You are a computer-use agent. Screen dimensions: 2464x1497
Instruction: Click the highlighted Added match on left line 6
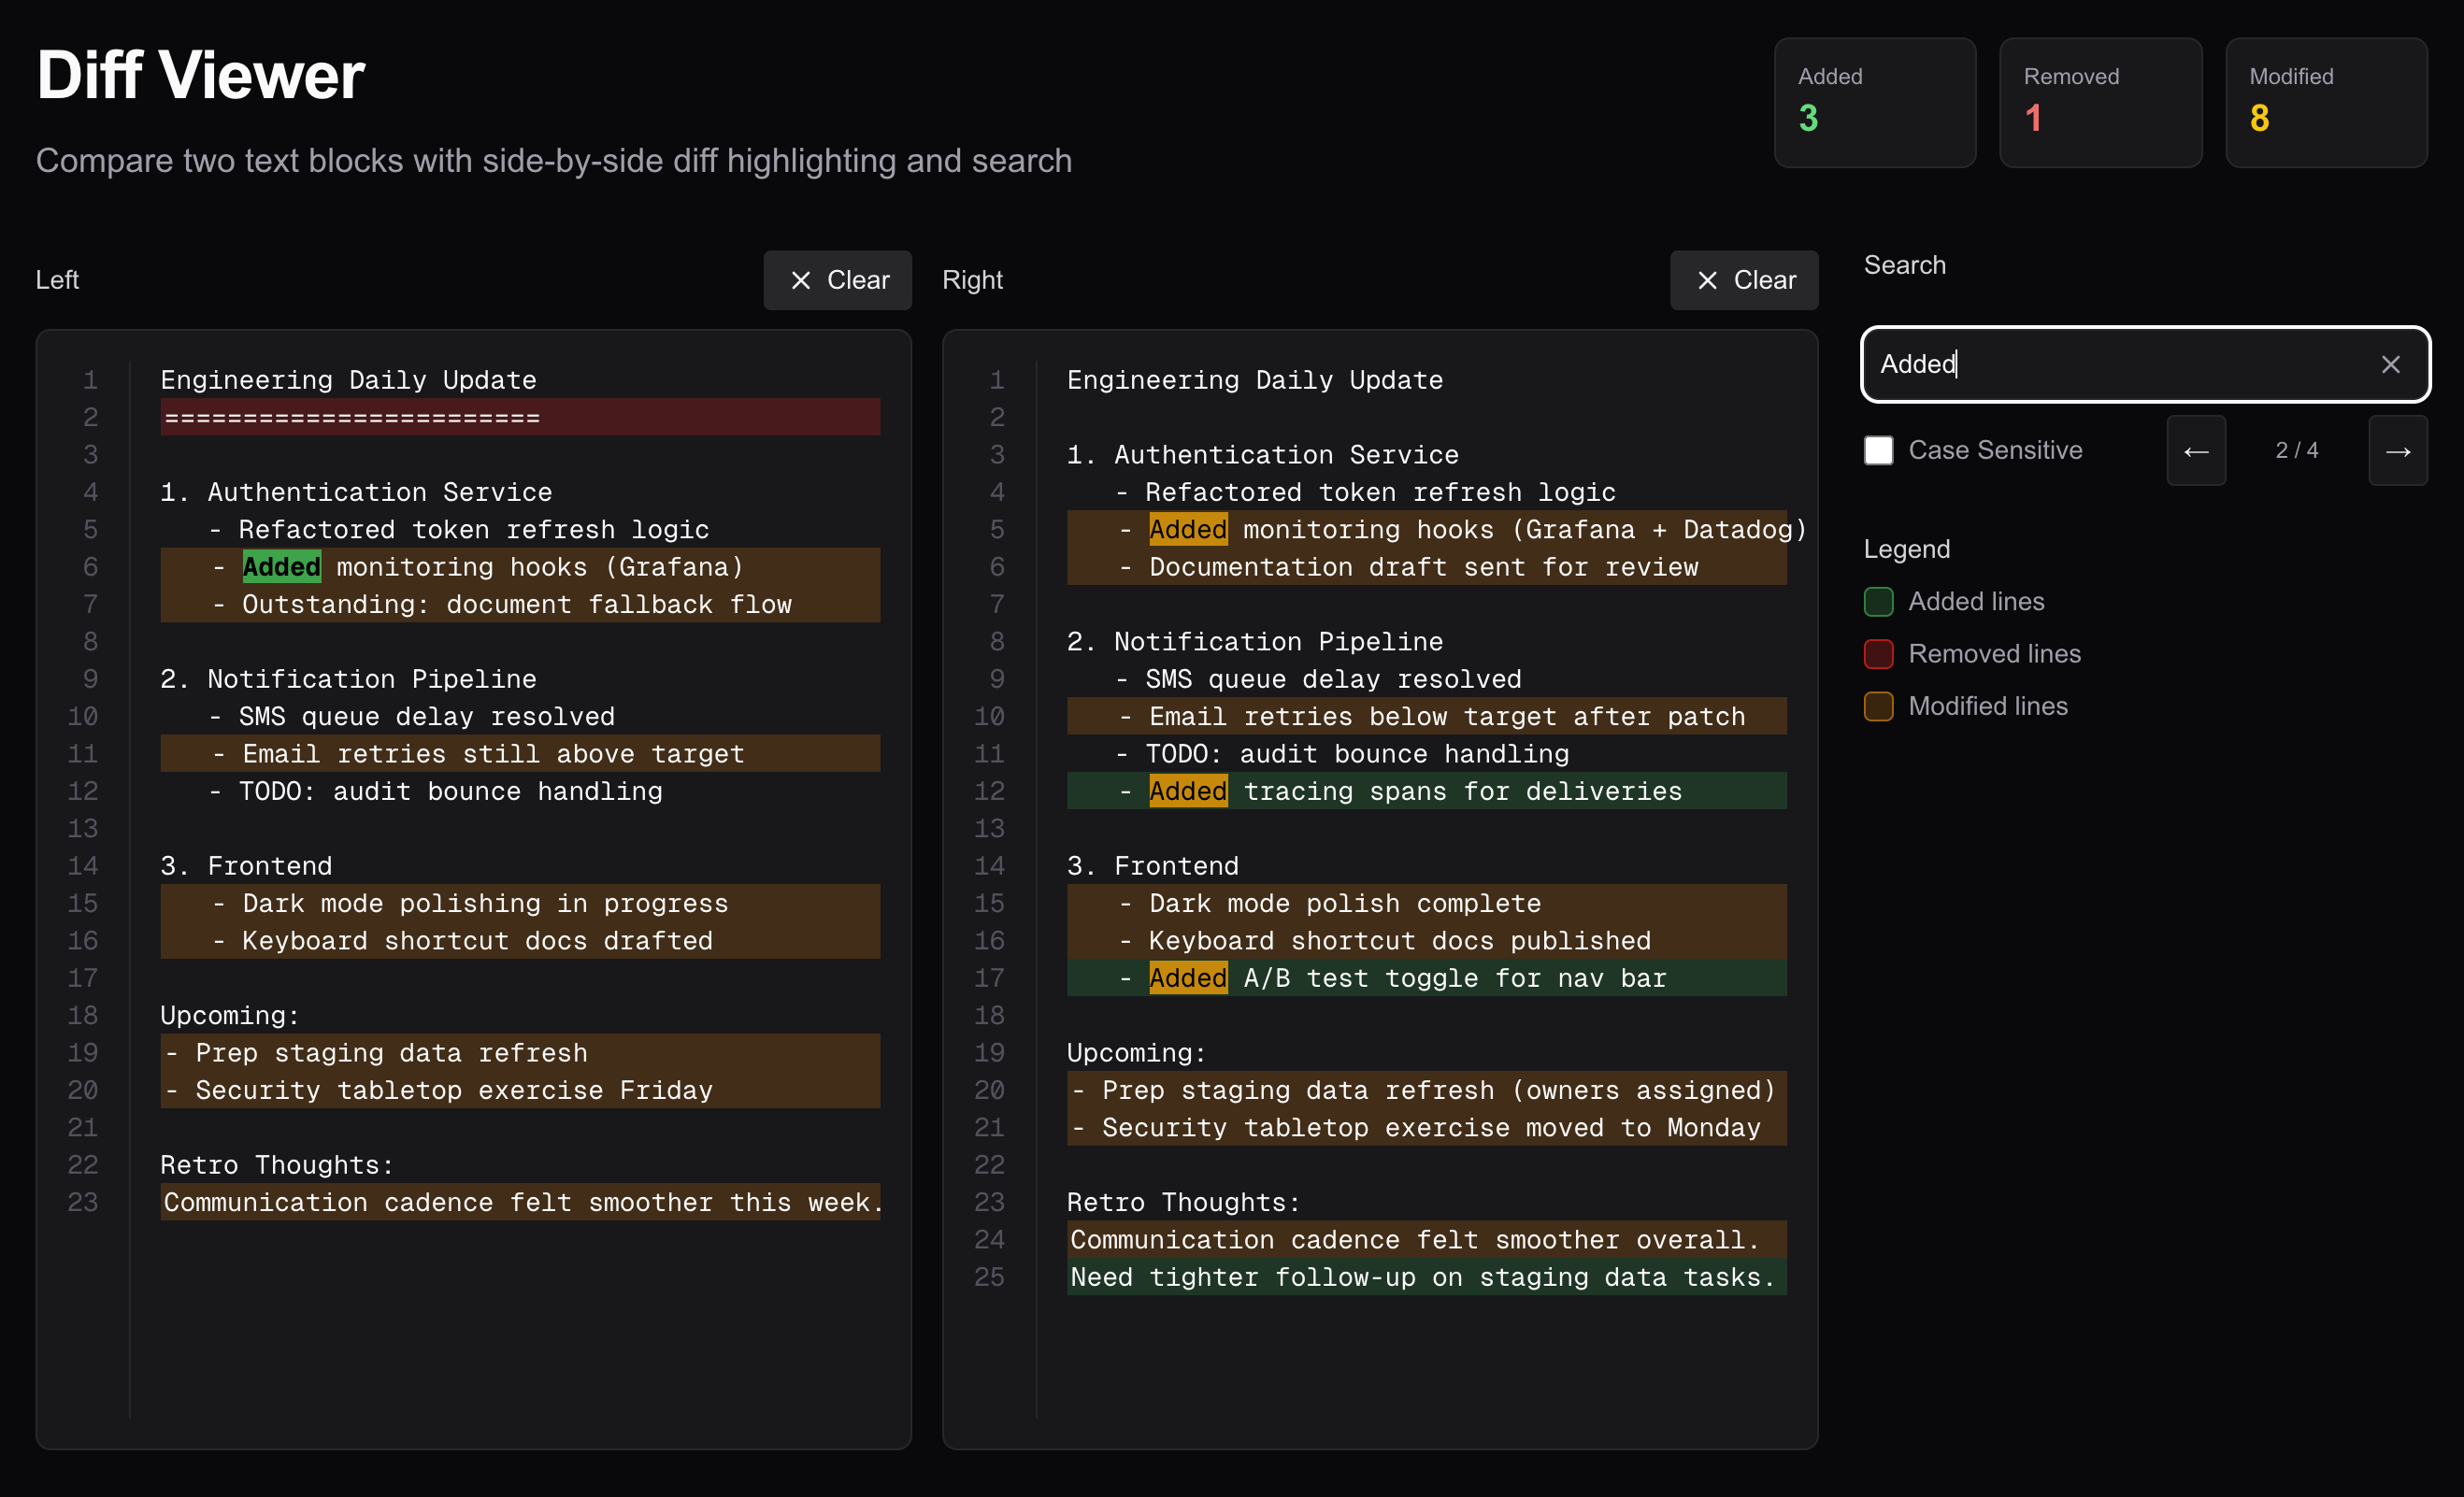coord(280,566)
